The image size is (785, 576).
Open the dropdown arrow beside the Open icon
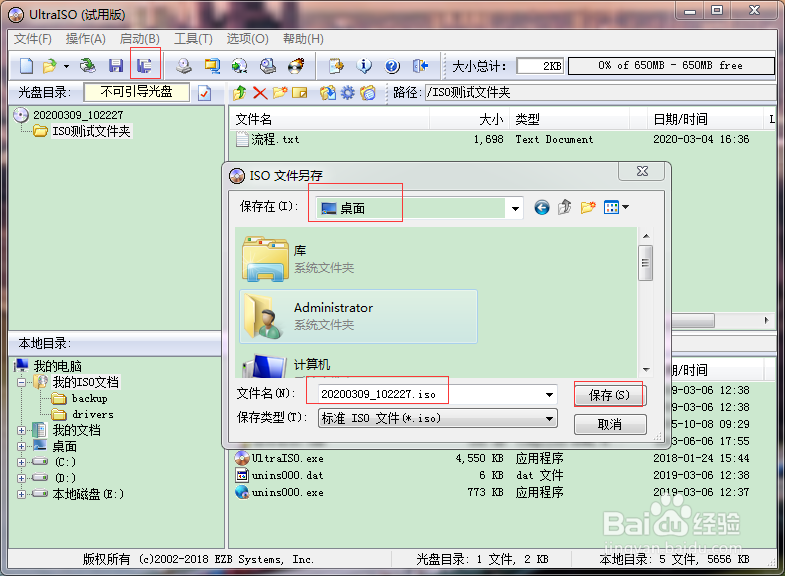(66, 66)
